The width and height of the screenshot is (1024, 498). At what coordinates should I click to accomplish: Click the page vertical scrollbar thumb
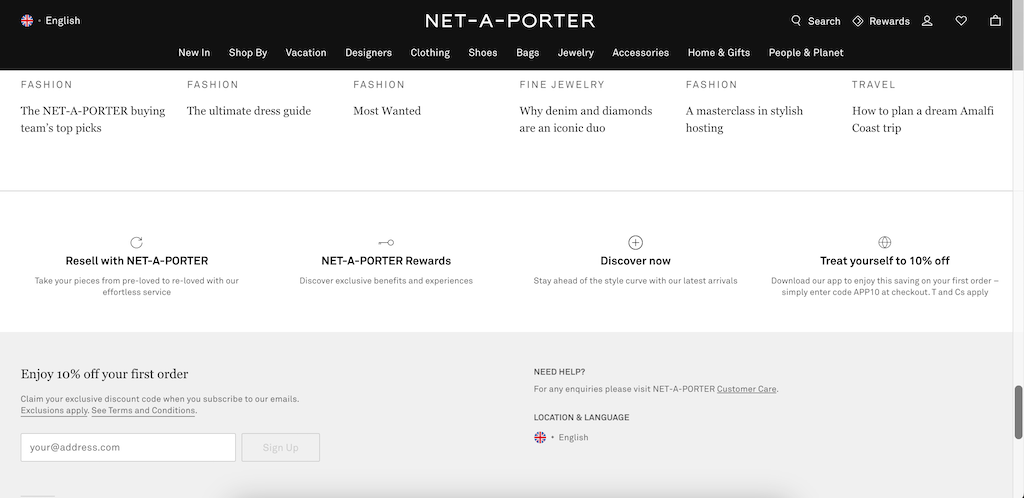click(x=1018, y=412)
